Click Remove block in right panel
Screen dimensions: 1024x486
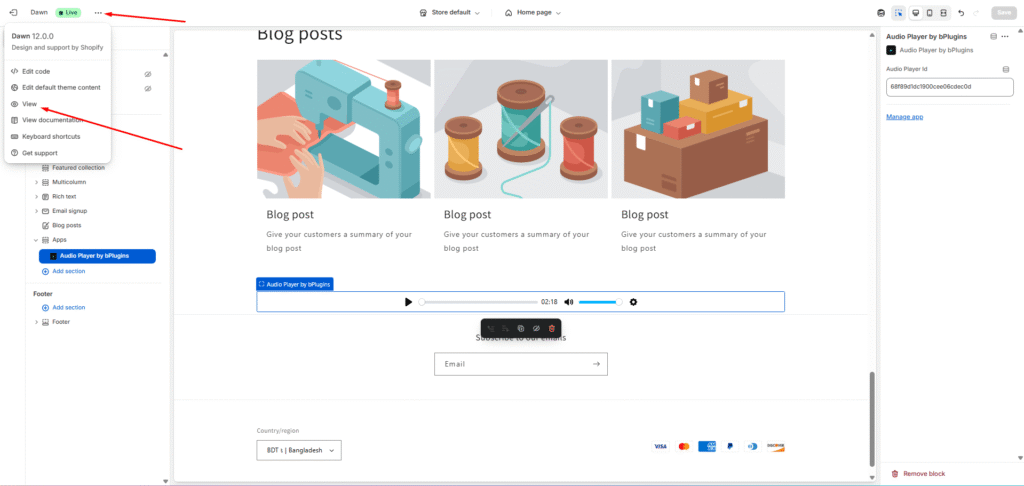tap(924, 474)
